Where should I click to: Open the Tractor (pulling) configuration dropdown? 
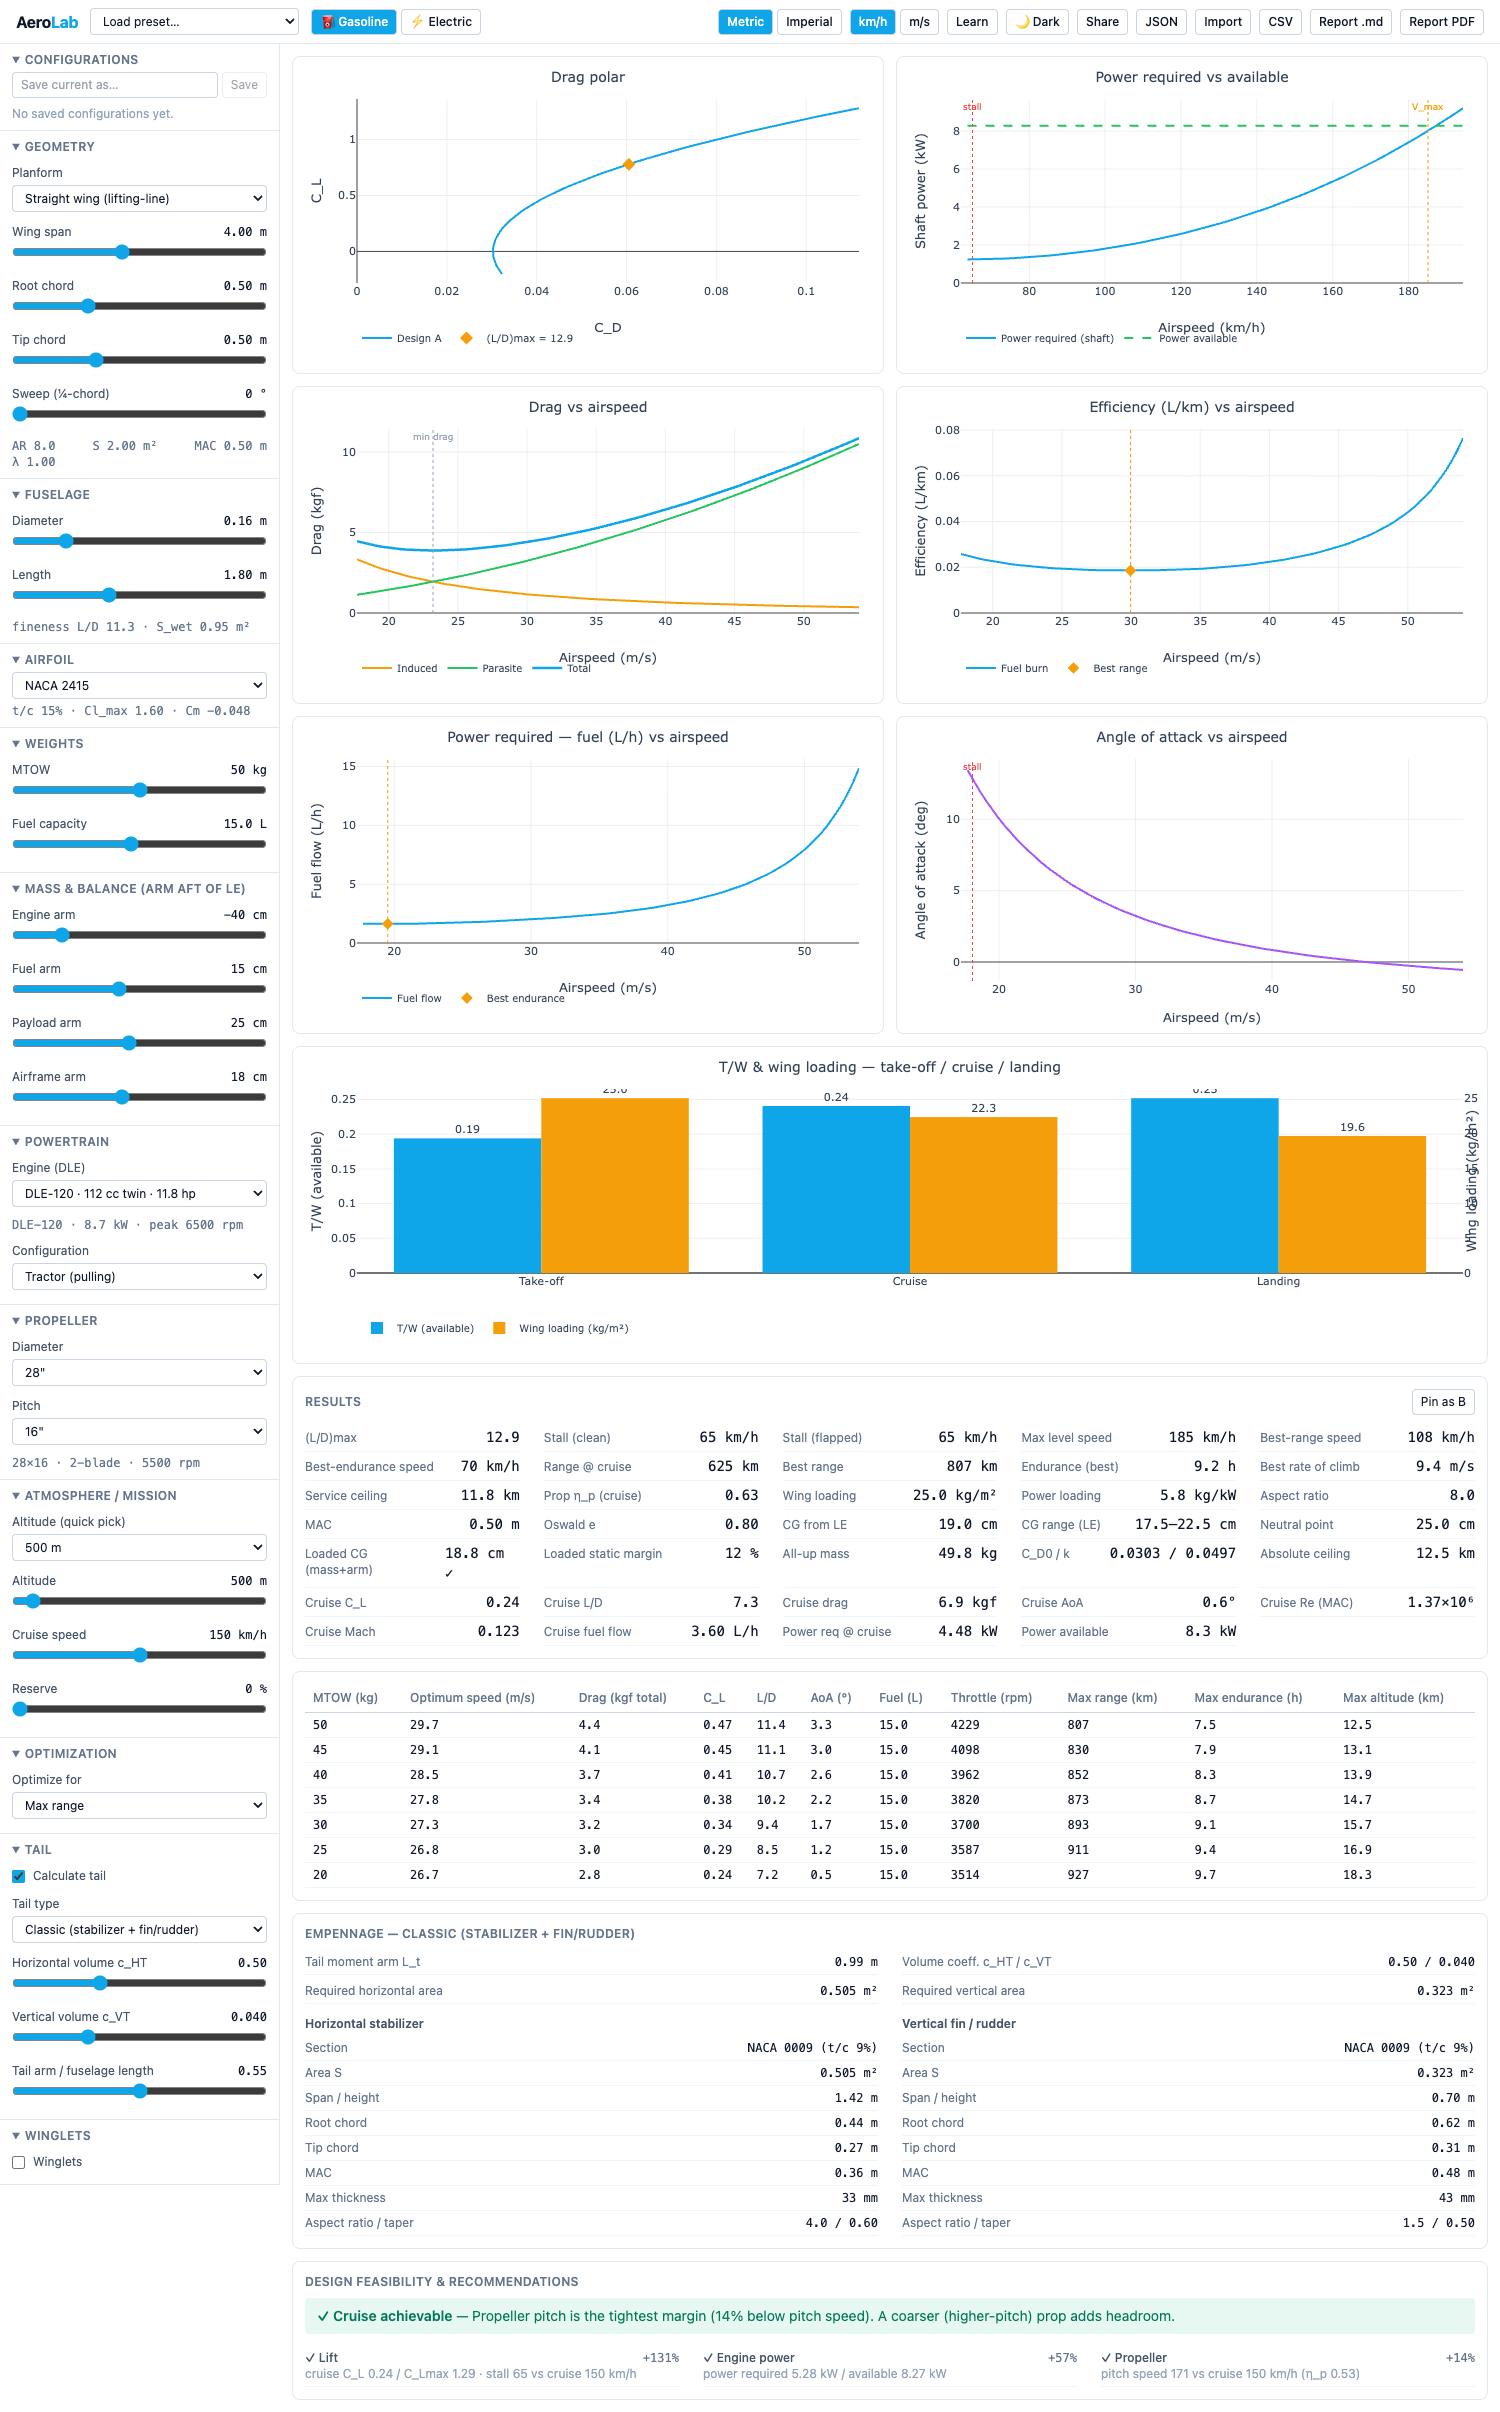139,1276
